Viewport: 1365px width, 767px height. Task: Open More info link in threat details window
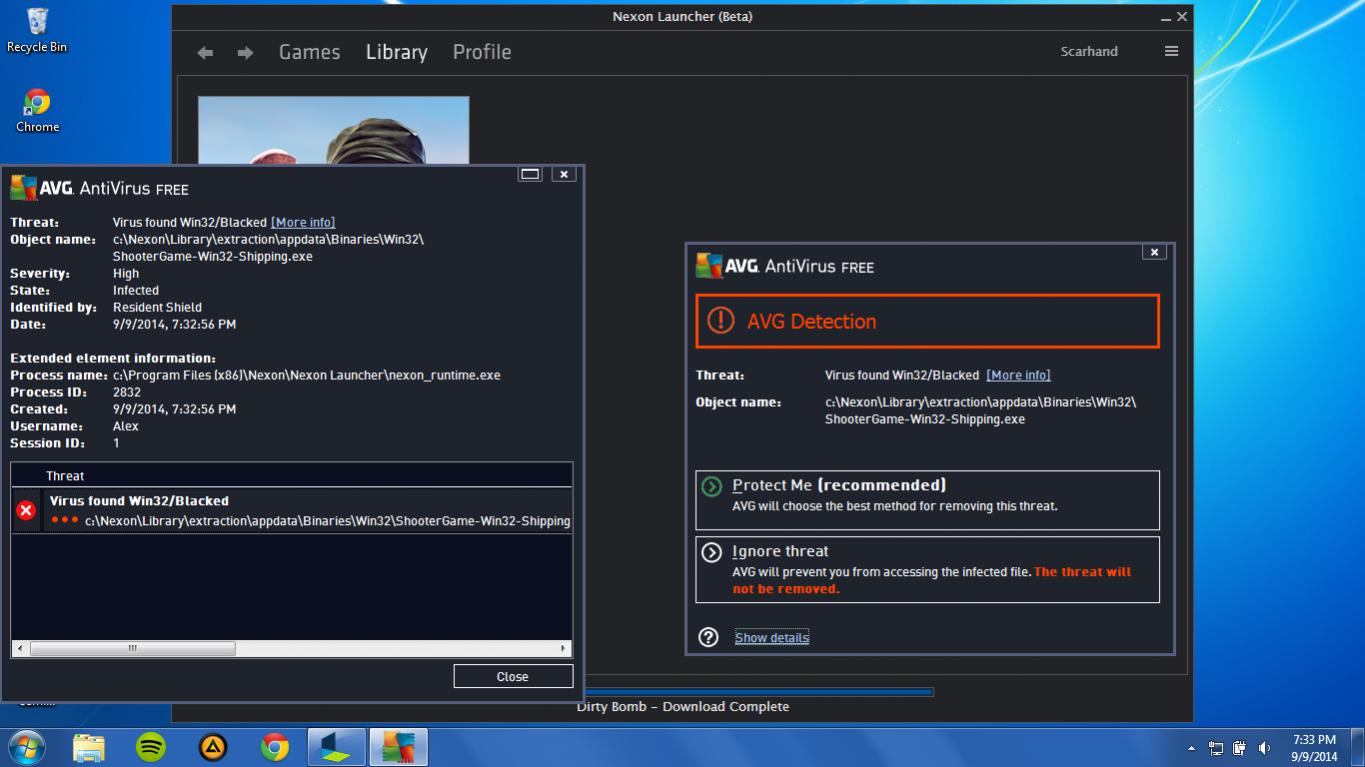click(303, 222)
